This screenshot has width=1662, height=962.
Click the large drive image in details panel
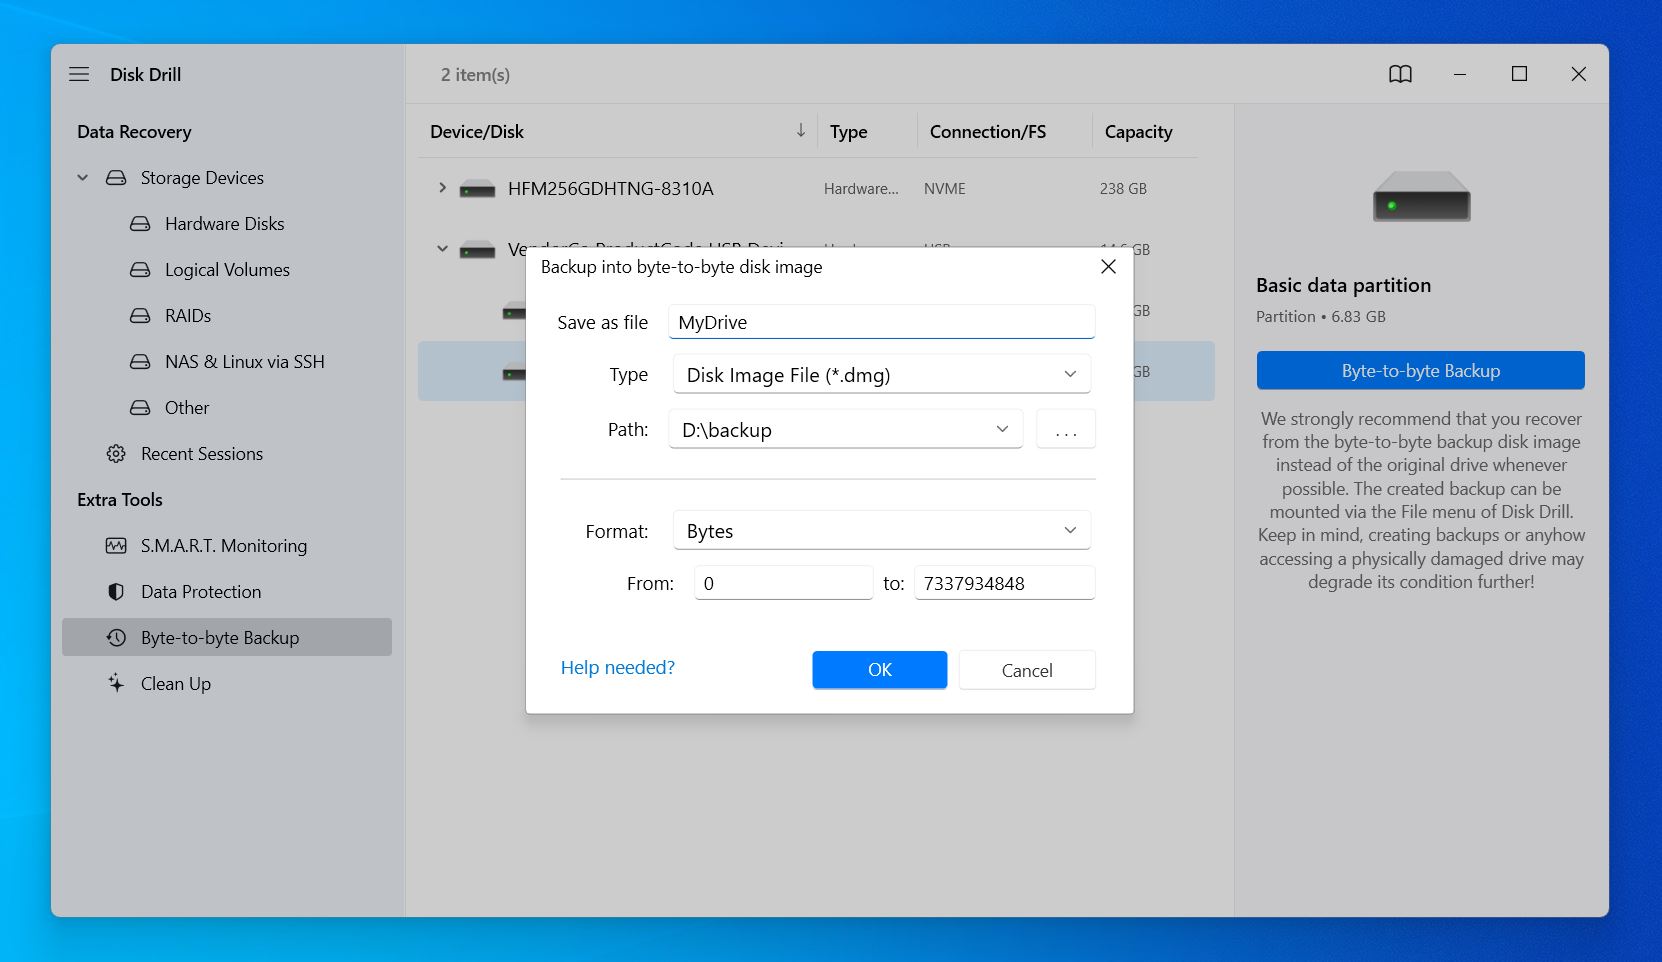(x=1421, y=196)
